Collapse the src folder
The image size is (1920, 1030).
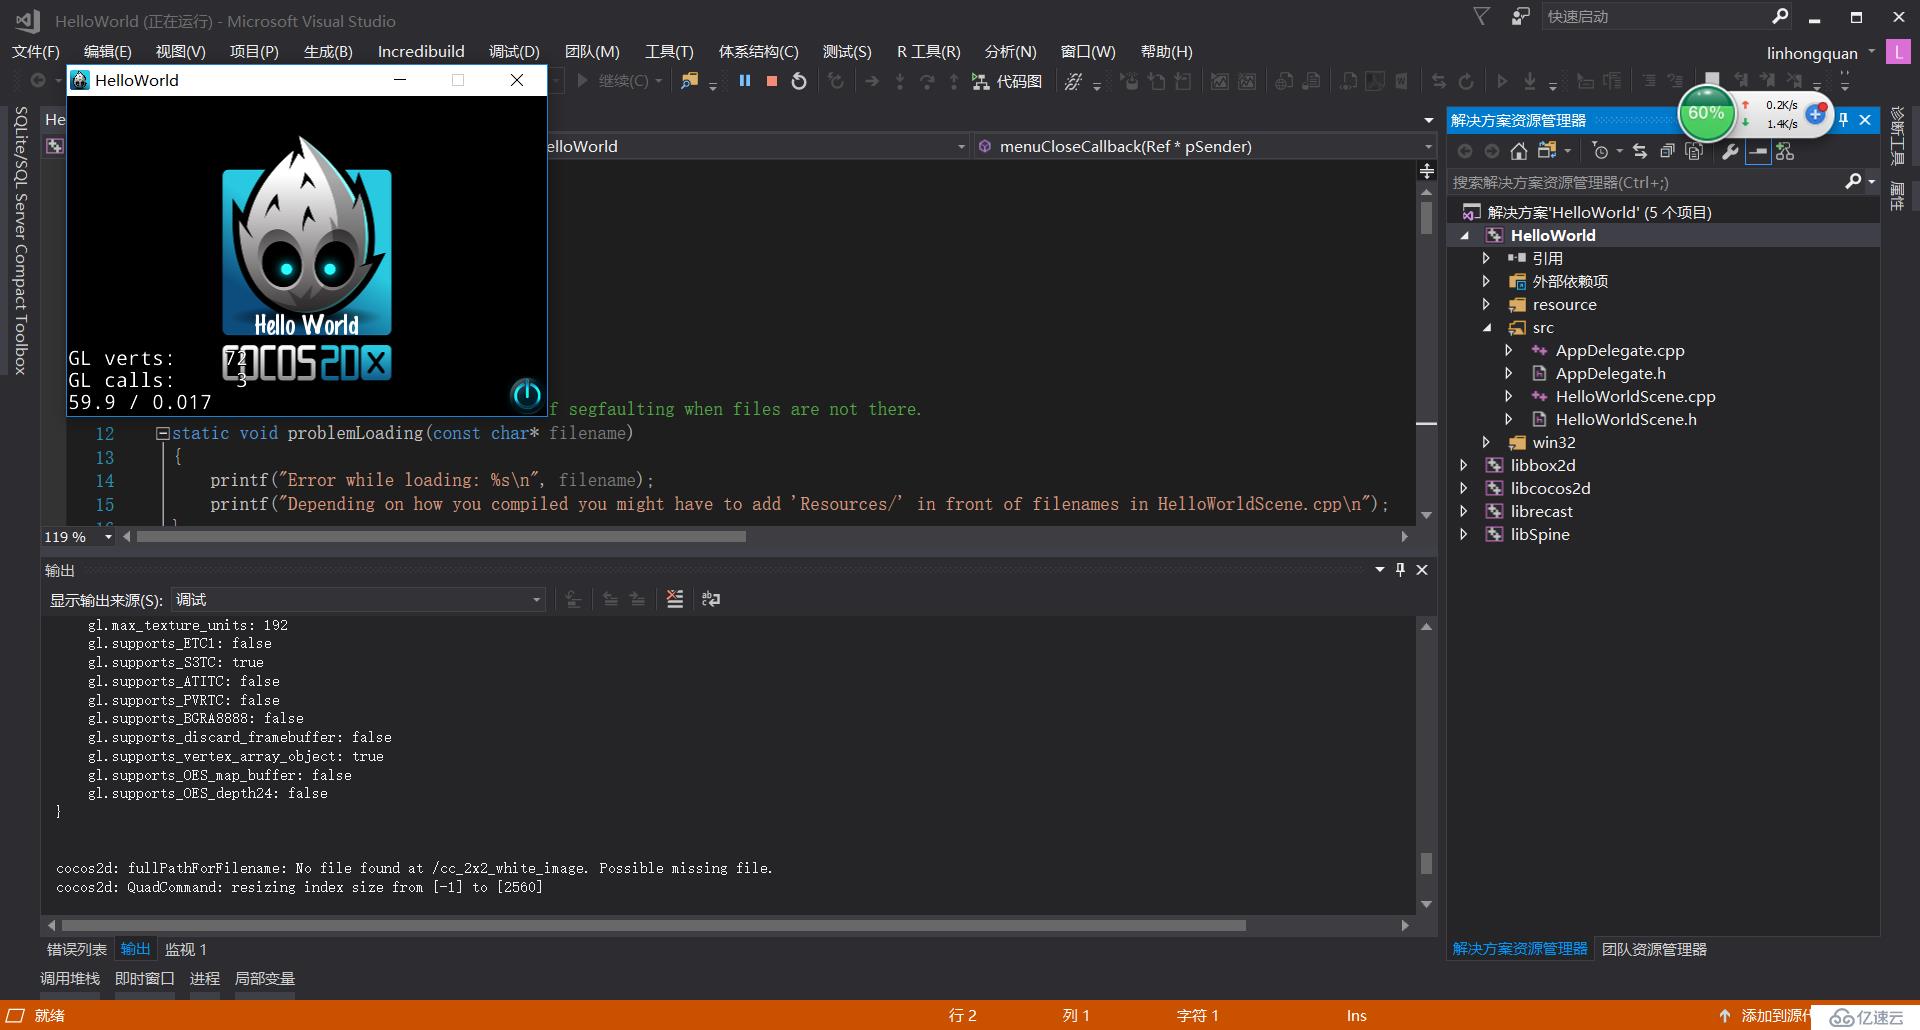[1486, 328]
